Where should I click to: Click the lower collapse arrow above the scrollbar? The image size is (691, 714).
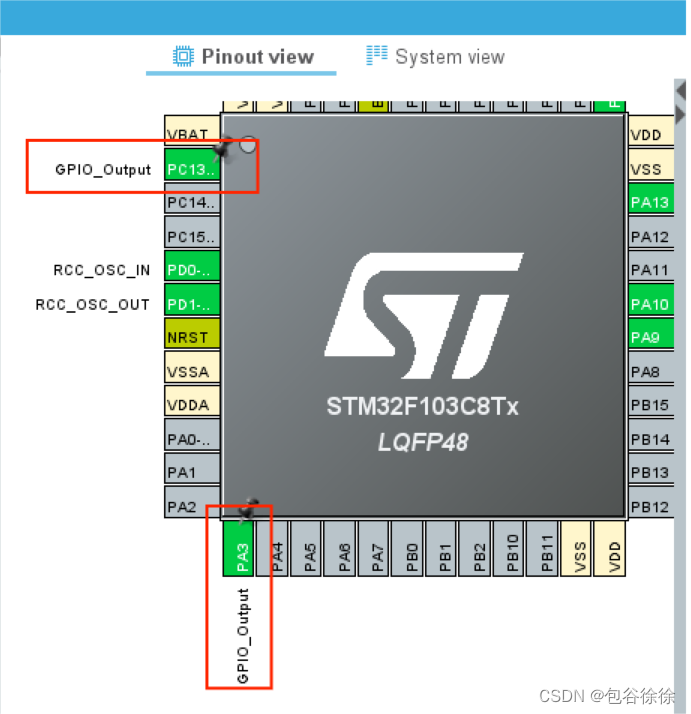(680, 114)
